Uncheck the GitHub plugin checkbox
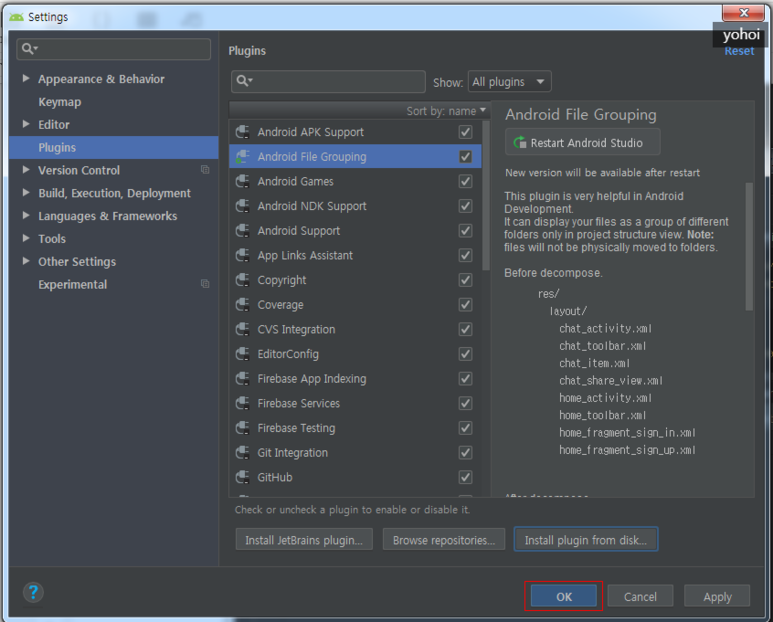 (x=465, y=477)
